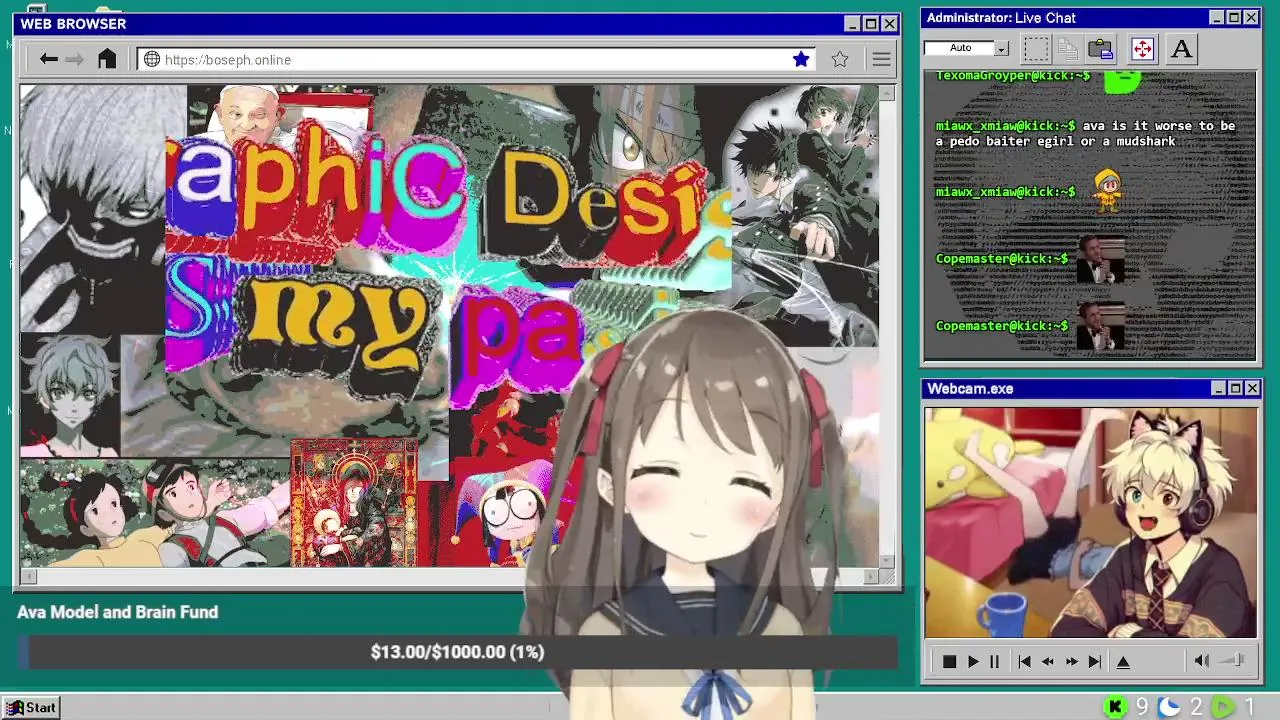Click the 'ava is it worse' chat message

[x=1085, y=133]
